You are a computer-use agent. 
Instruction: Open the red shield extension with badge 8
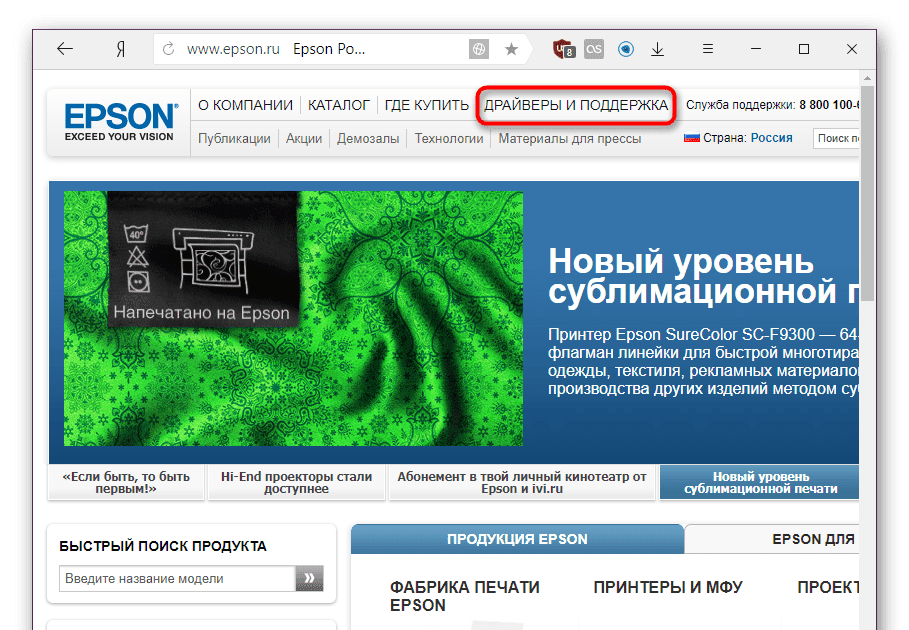coord(563,49)
